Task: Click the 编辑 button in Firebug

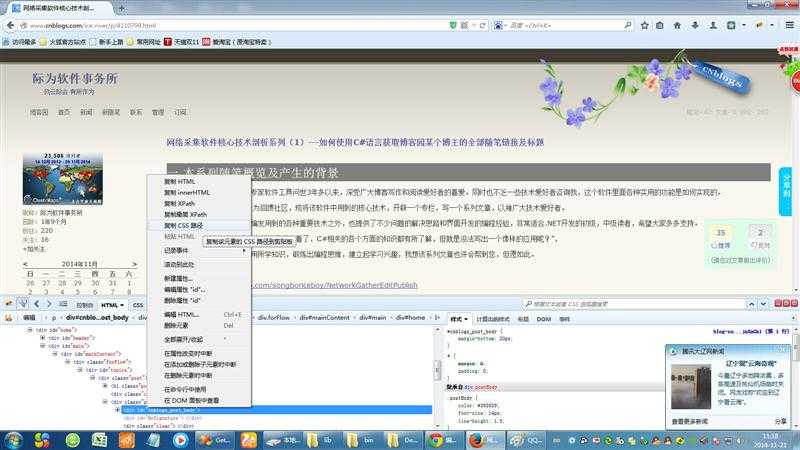Action: pyautogui.click(x=29, y=318)
